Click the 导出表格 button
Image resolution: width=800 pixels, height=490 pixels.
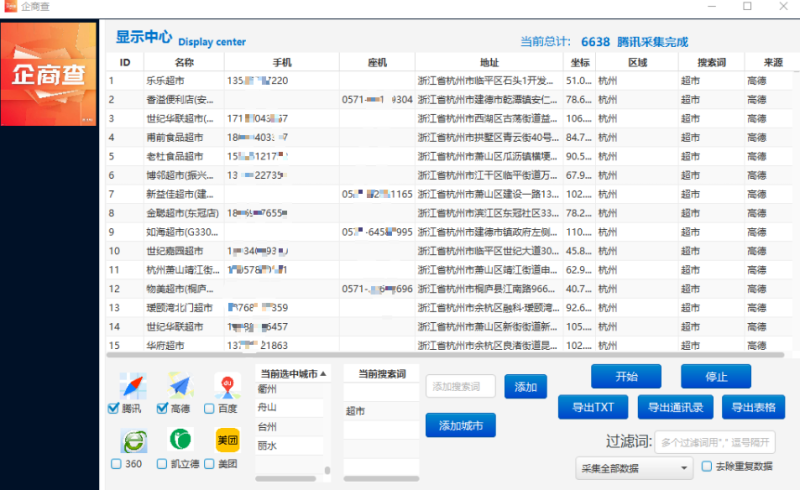(754, 407)
